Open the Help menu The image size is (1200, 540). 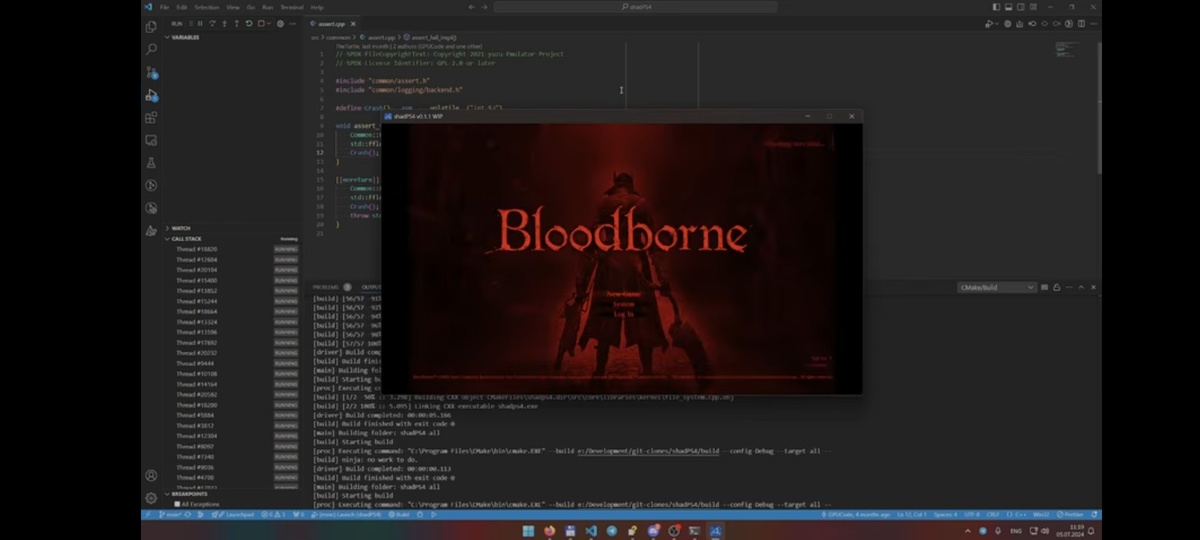point(317,7)
